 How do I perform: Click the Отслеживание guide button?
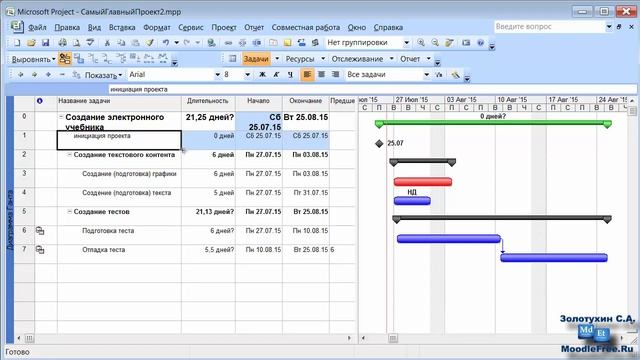tap(357, 59)
